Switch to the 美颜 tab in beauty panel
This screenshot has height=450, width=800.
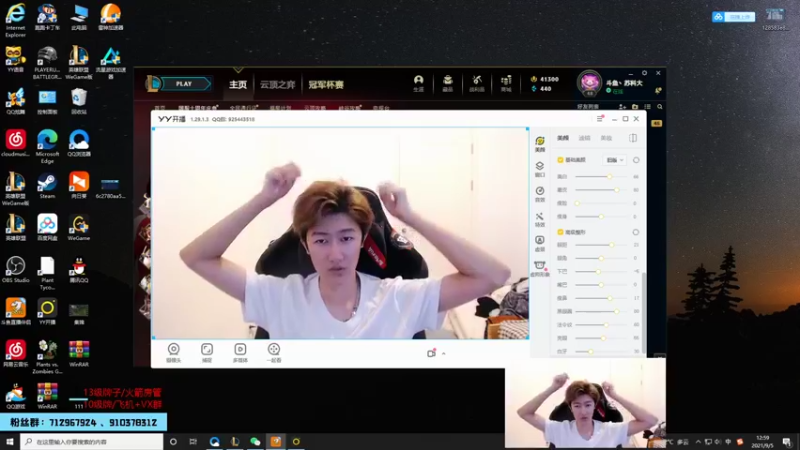pyautogui.click(x=563, y=138)
